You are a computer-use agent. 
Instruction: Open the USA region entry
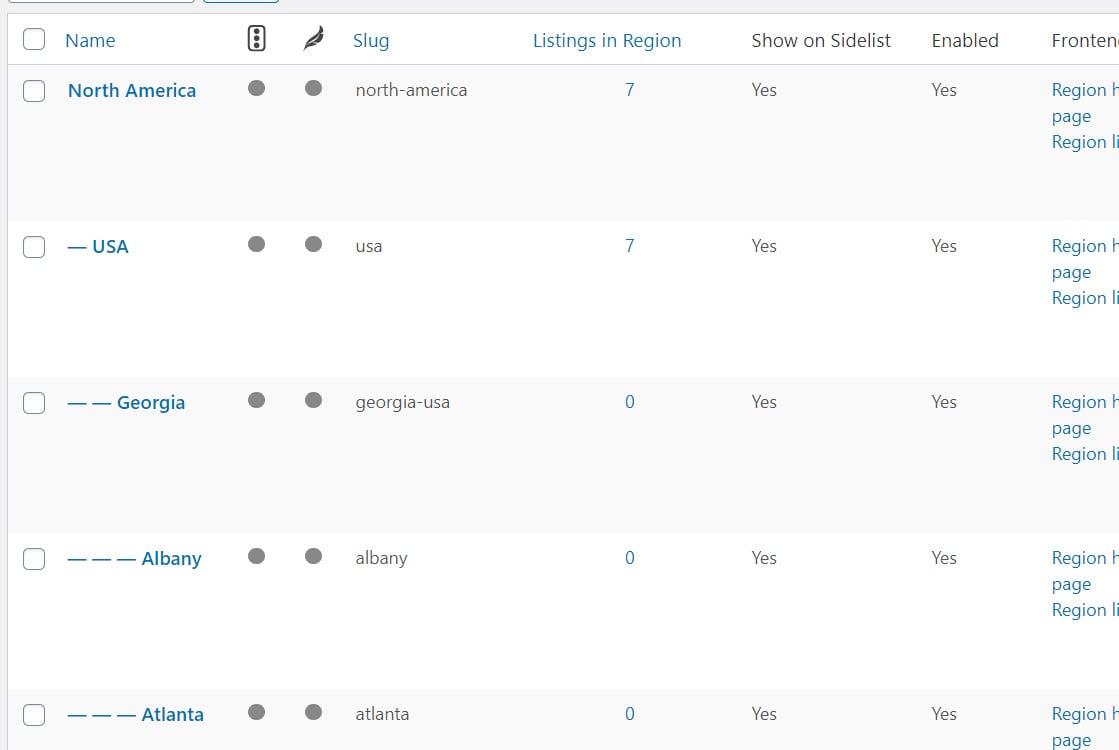[98, 247]
